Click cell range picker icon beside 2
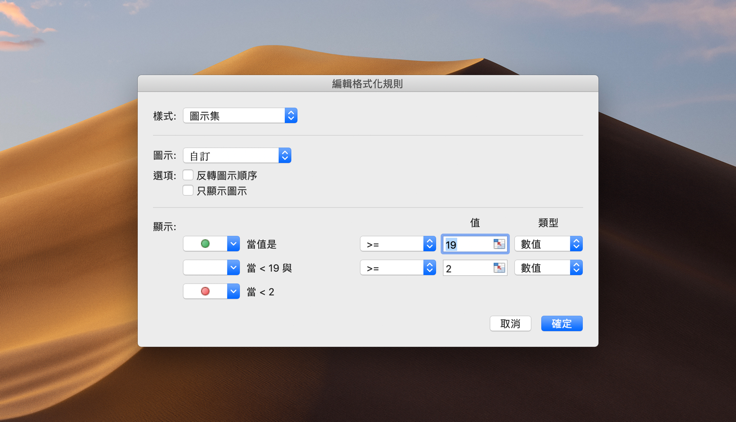 tap(499, 268)
